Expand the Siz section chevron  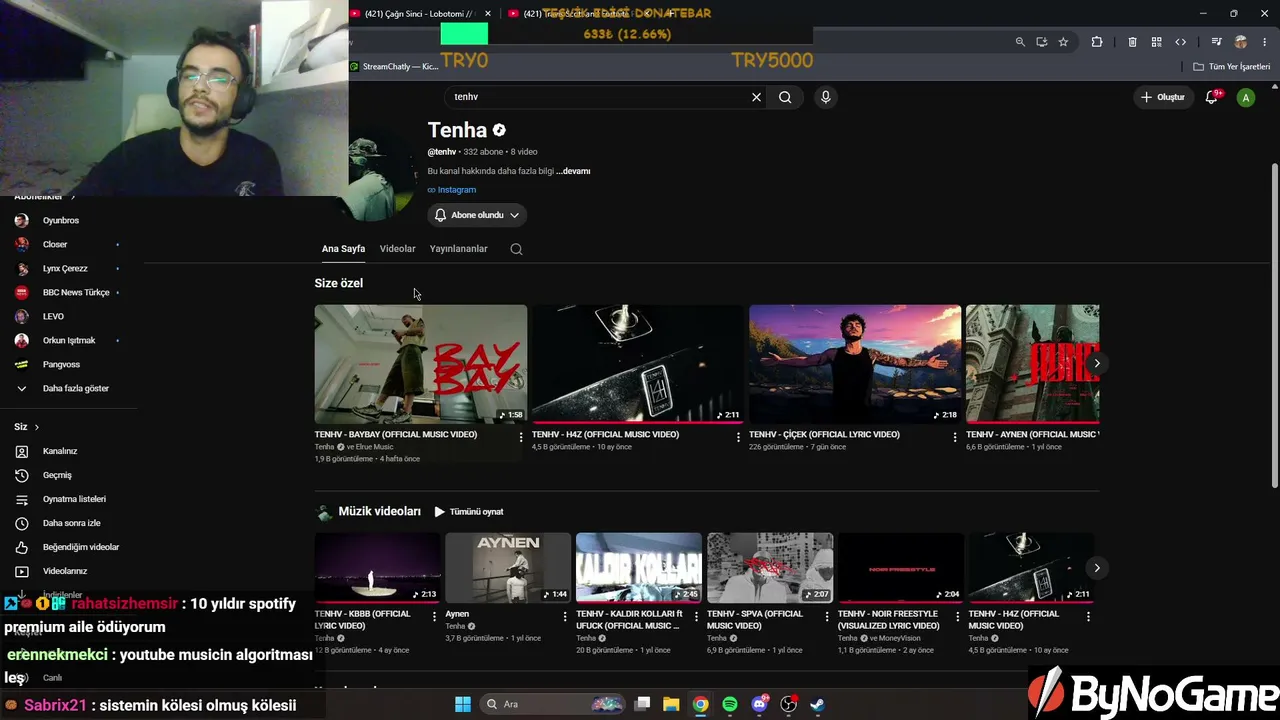coord(37,427)
